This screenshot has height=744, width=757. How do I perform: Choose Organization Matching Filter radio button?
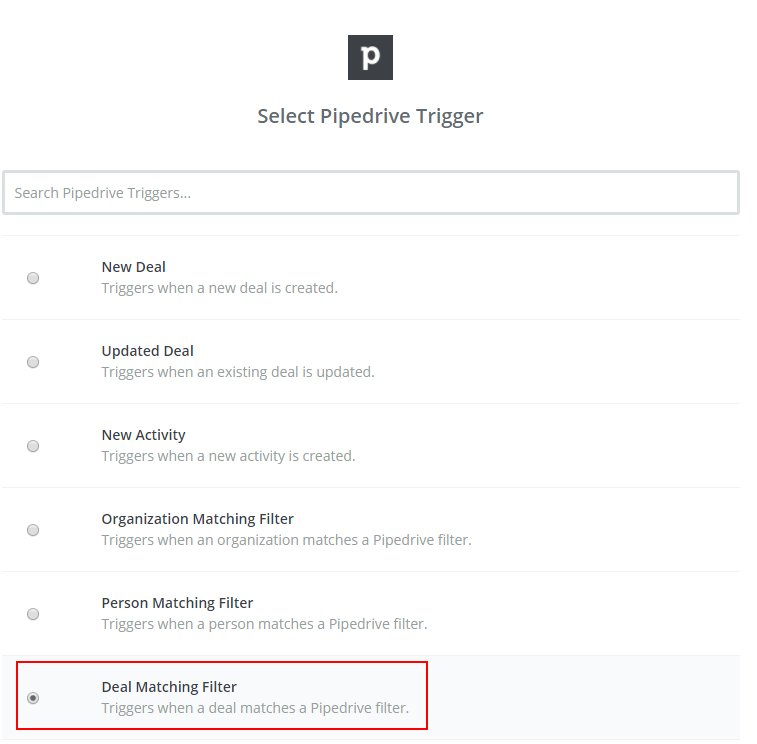[x=33, y=530]
